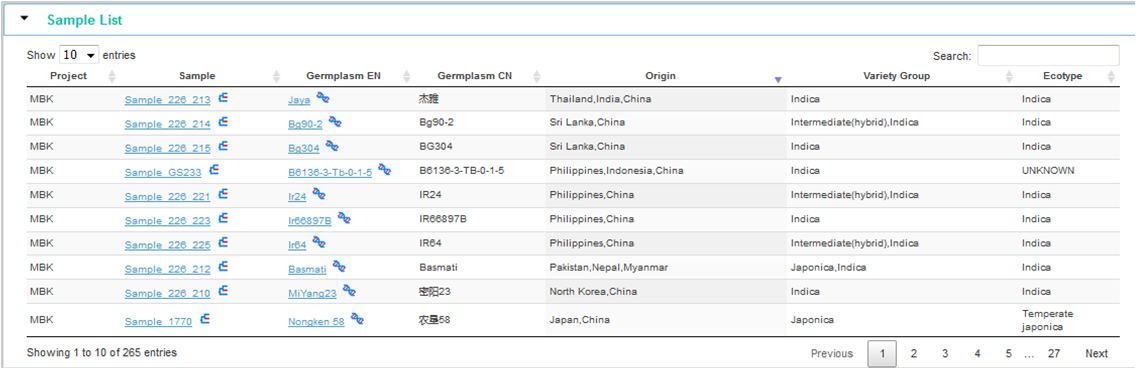Image resolution: width=1136 pixels, height=369 pixels.
Task: Click the icon next to Sample_226_225
Action: 224,242
